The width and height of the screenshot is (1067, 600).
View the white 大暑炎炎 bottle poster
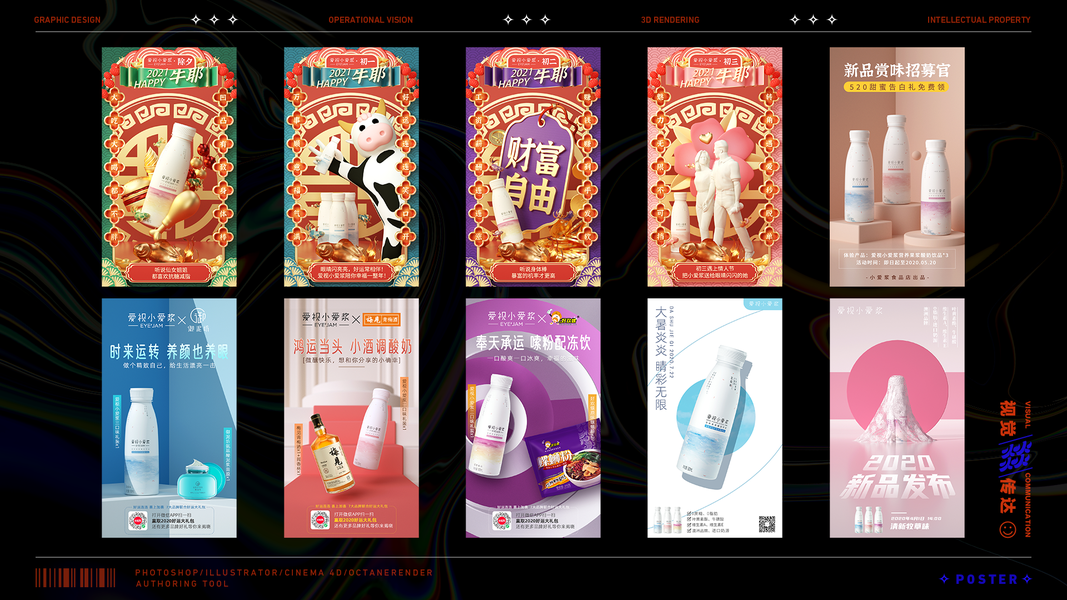[715, 418]
